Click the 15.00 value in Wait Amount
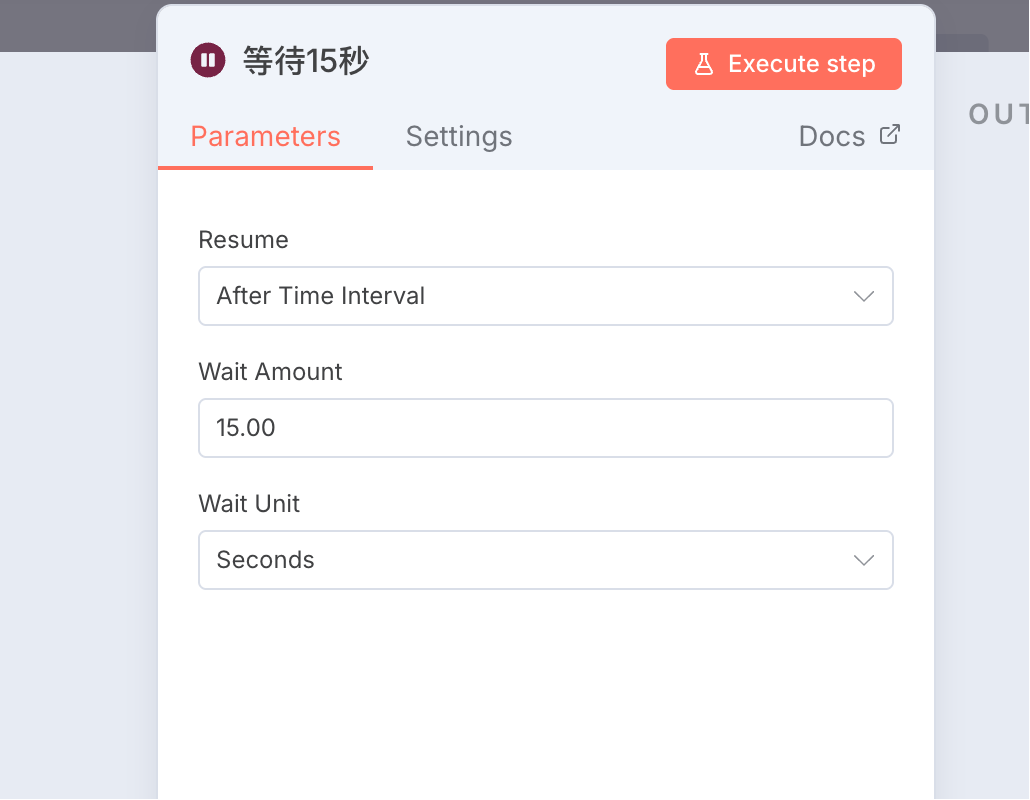 pos(246,428)
